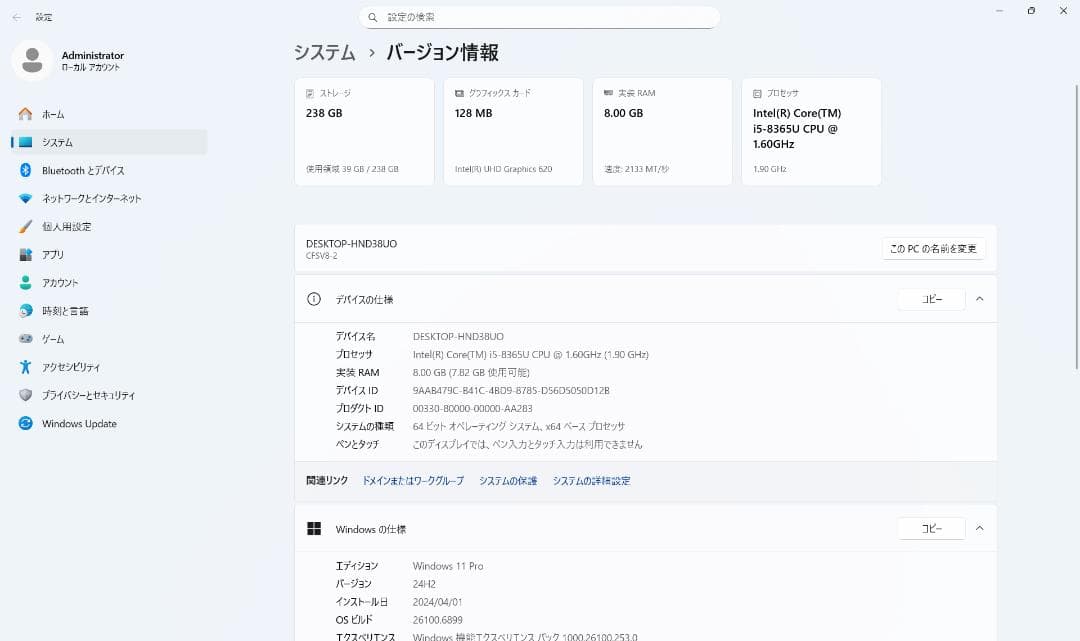Viewport: 1080px width, 641px height.
Task: Open ドメインまたはワークグループ link
Action: tap(413, 481)
